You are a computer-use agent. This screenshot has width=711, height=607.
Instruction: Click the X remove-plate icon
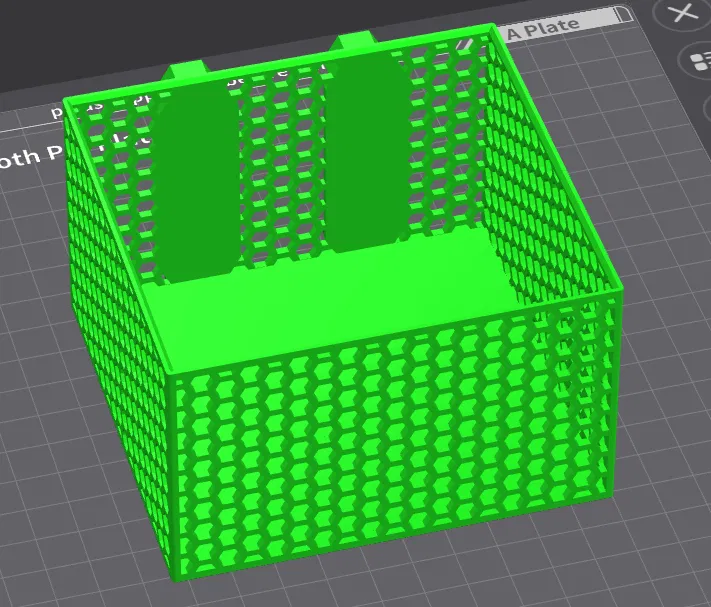[684, 13]
